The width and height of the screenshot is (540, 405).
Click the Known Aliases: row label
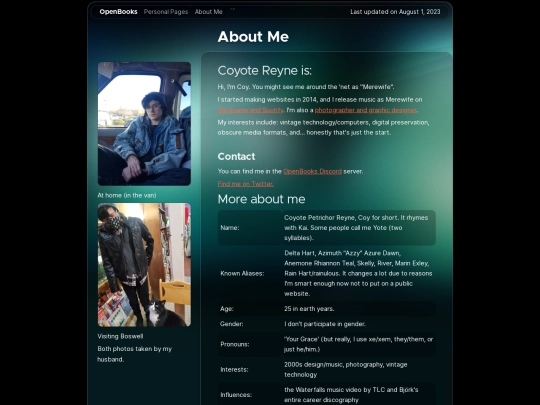tap(242, 273)
